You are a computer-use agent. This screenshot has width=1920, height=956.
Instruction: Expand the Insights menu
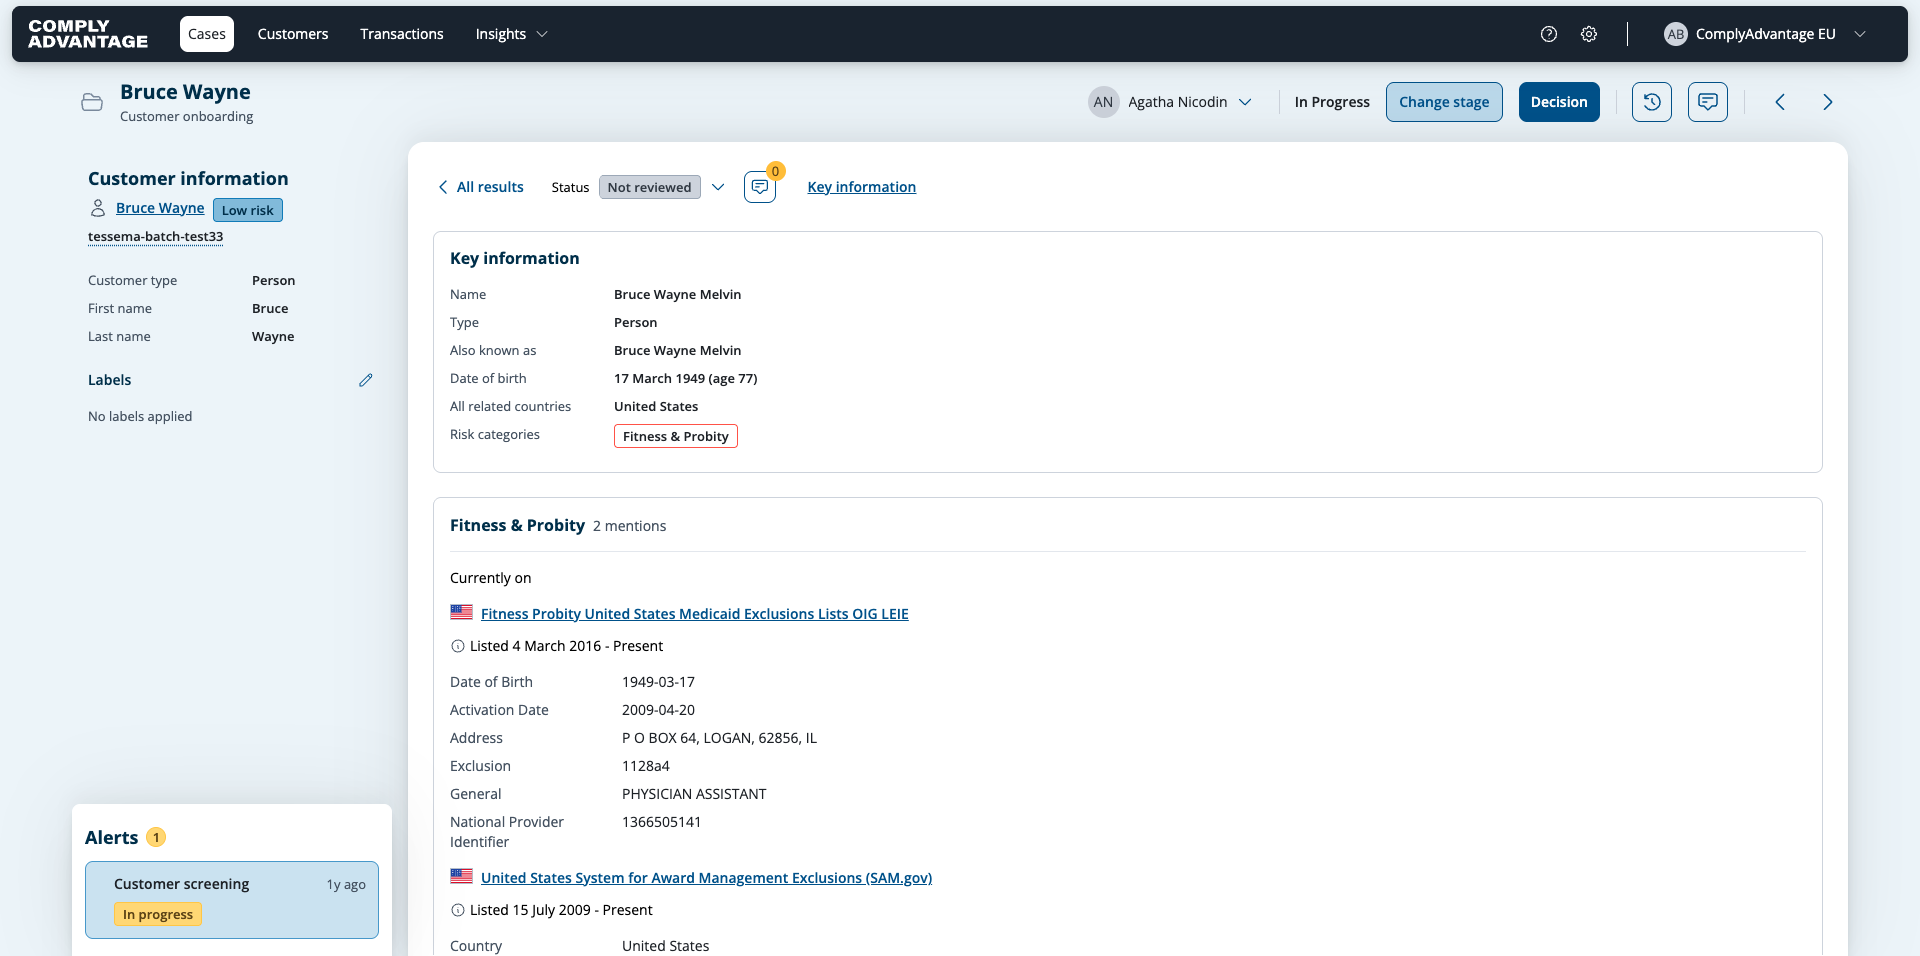coord(511,34)
